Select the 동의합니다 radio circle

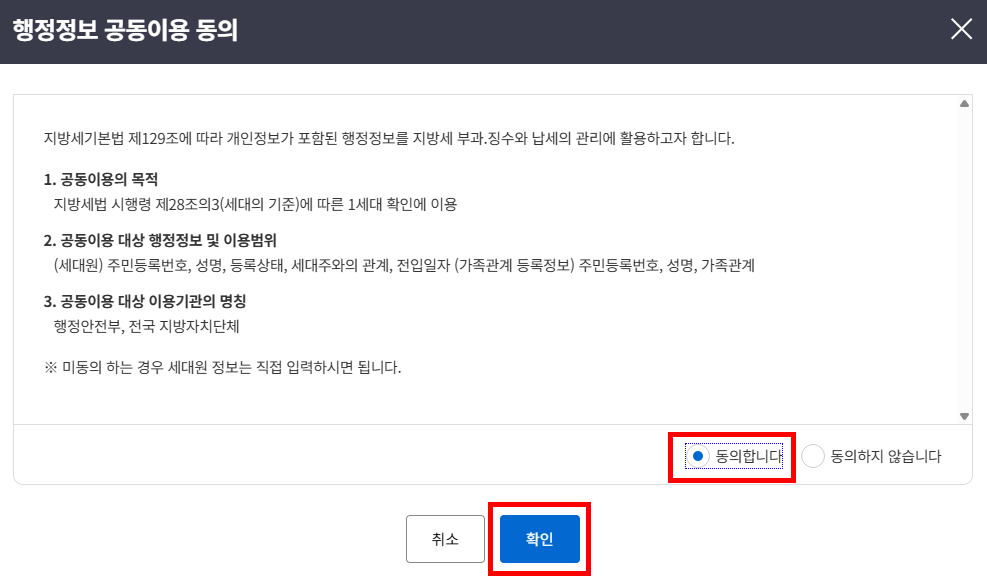pos(698,456)
